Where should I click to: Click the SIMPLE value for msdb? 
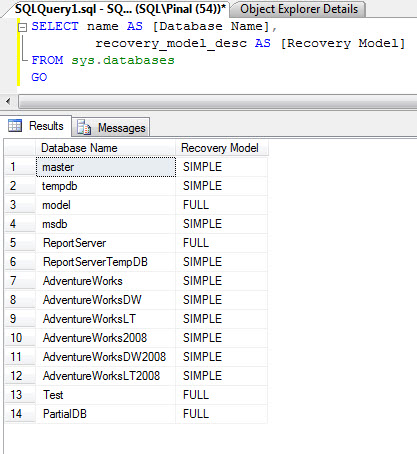pos(222,224)
